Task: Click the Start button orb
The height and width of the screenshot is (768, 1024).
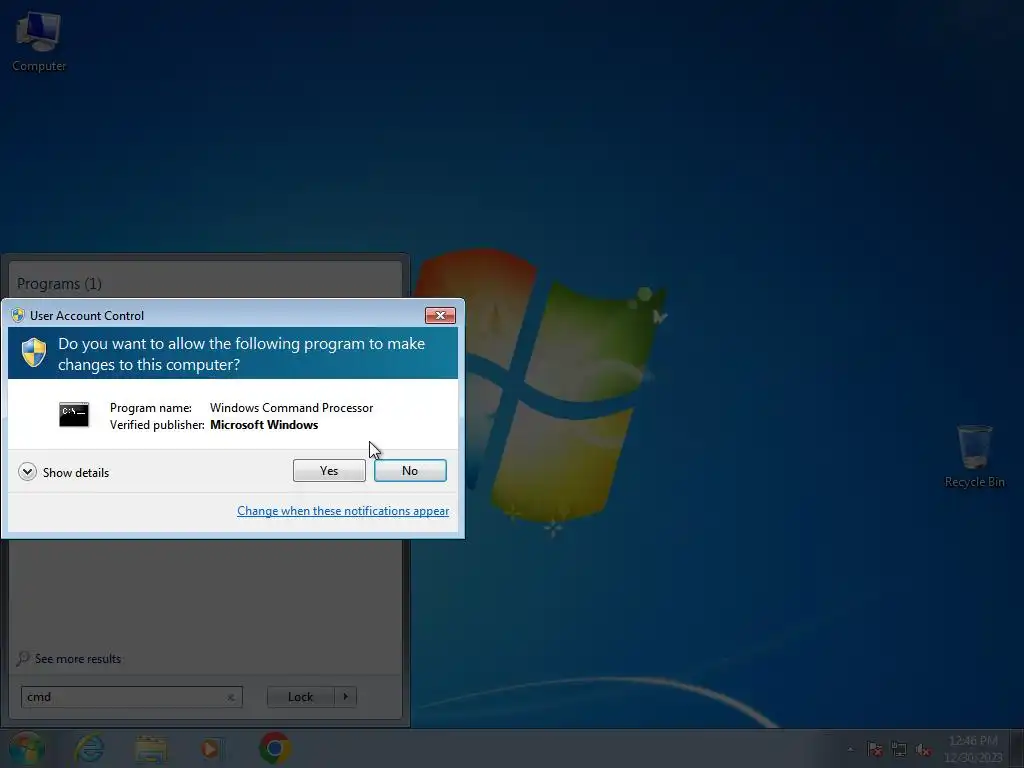Action: (27, 748)
